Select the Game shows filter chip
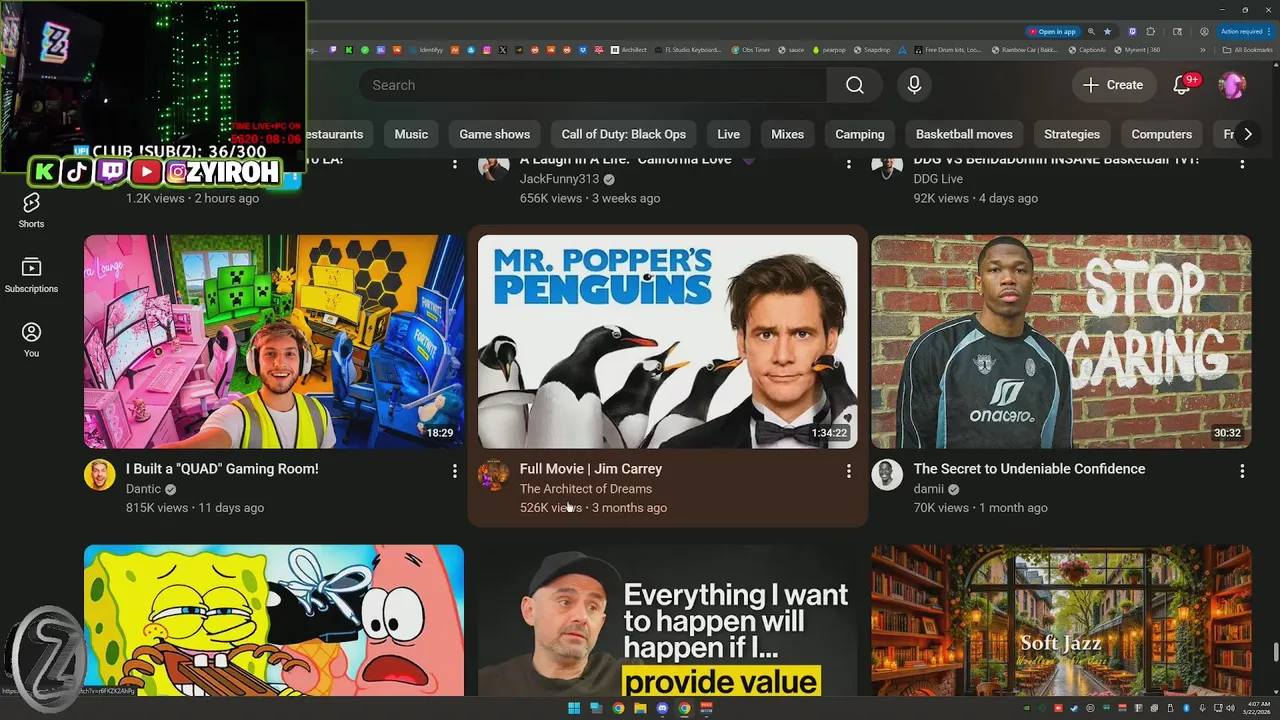This screenshot has width=1280, height=720. click(494, 134)
